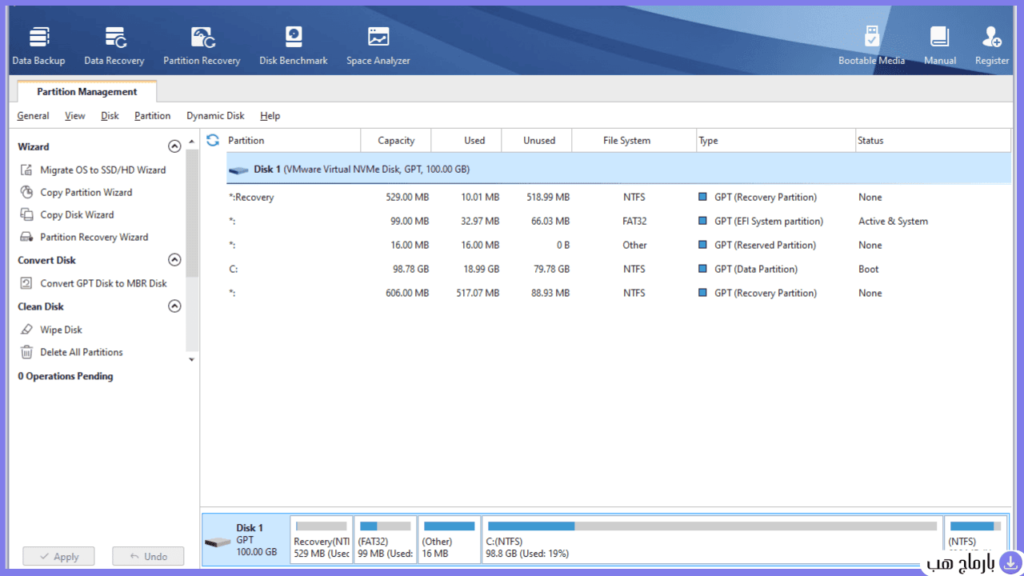
Task: Click the Delete All Partitions trash icon
Action: pos(26,352)
